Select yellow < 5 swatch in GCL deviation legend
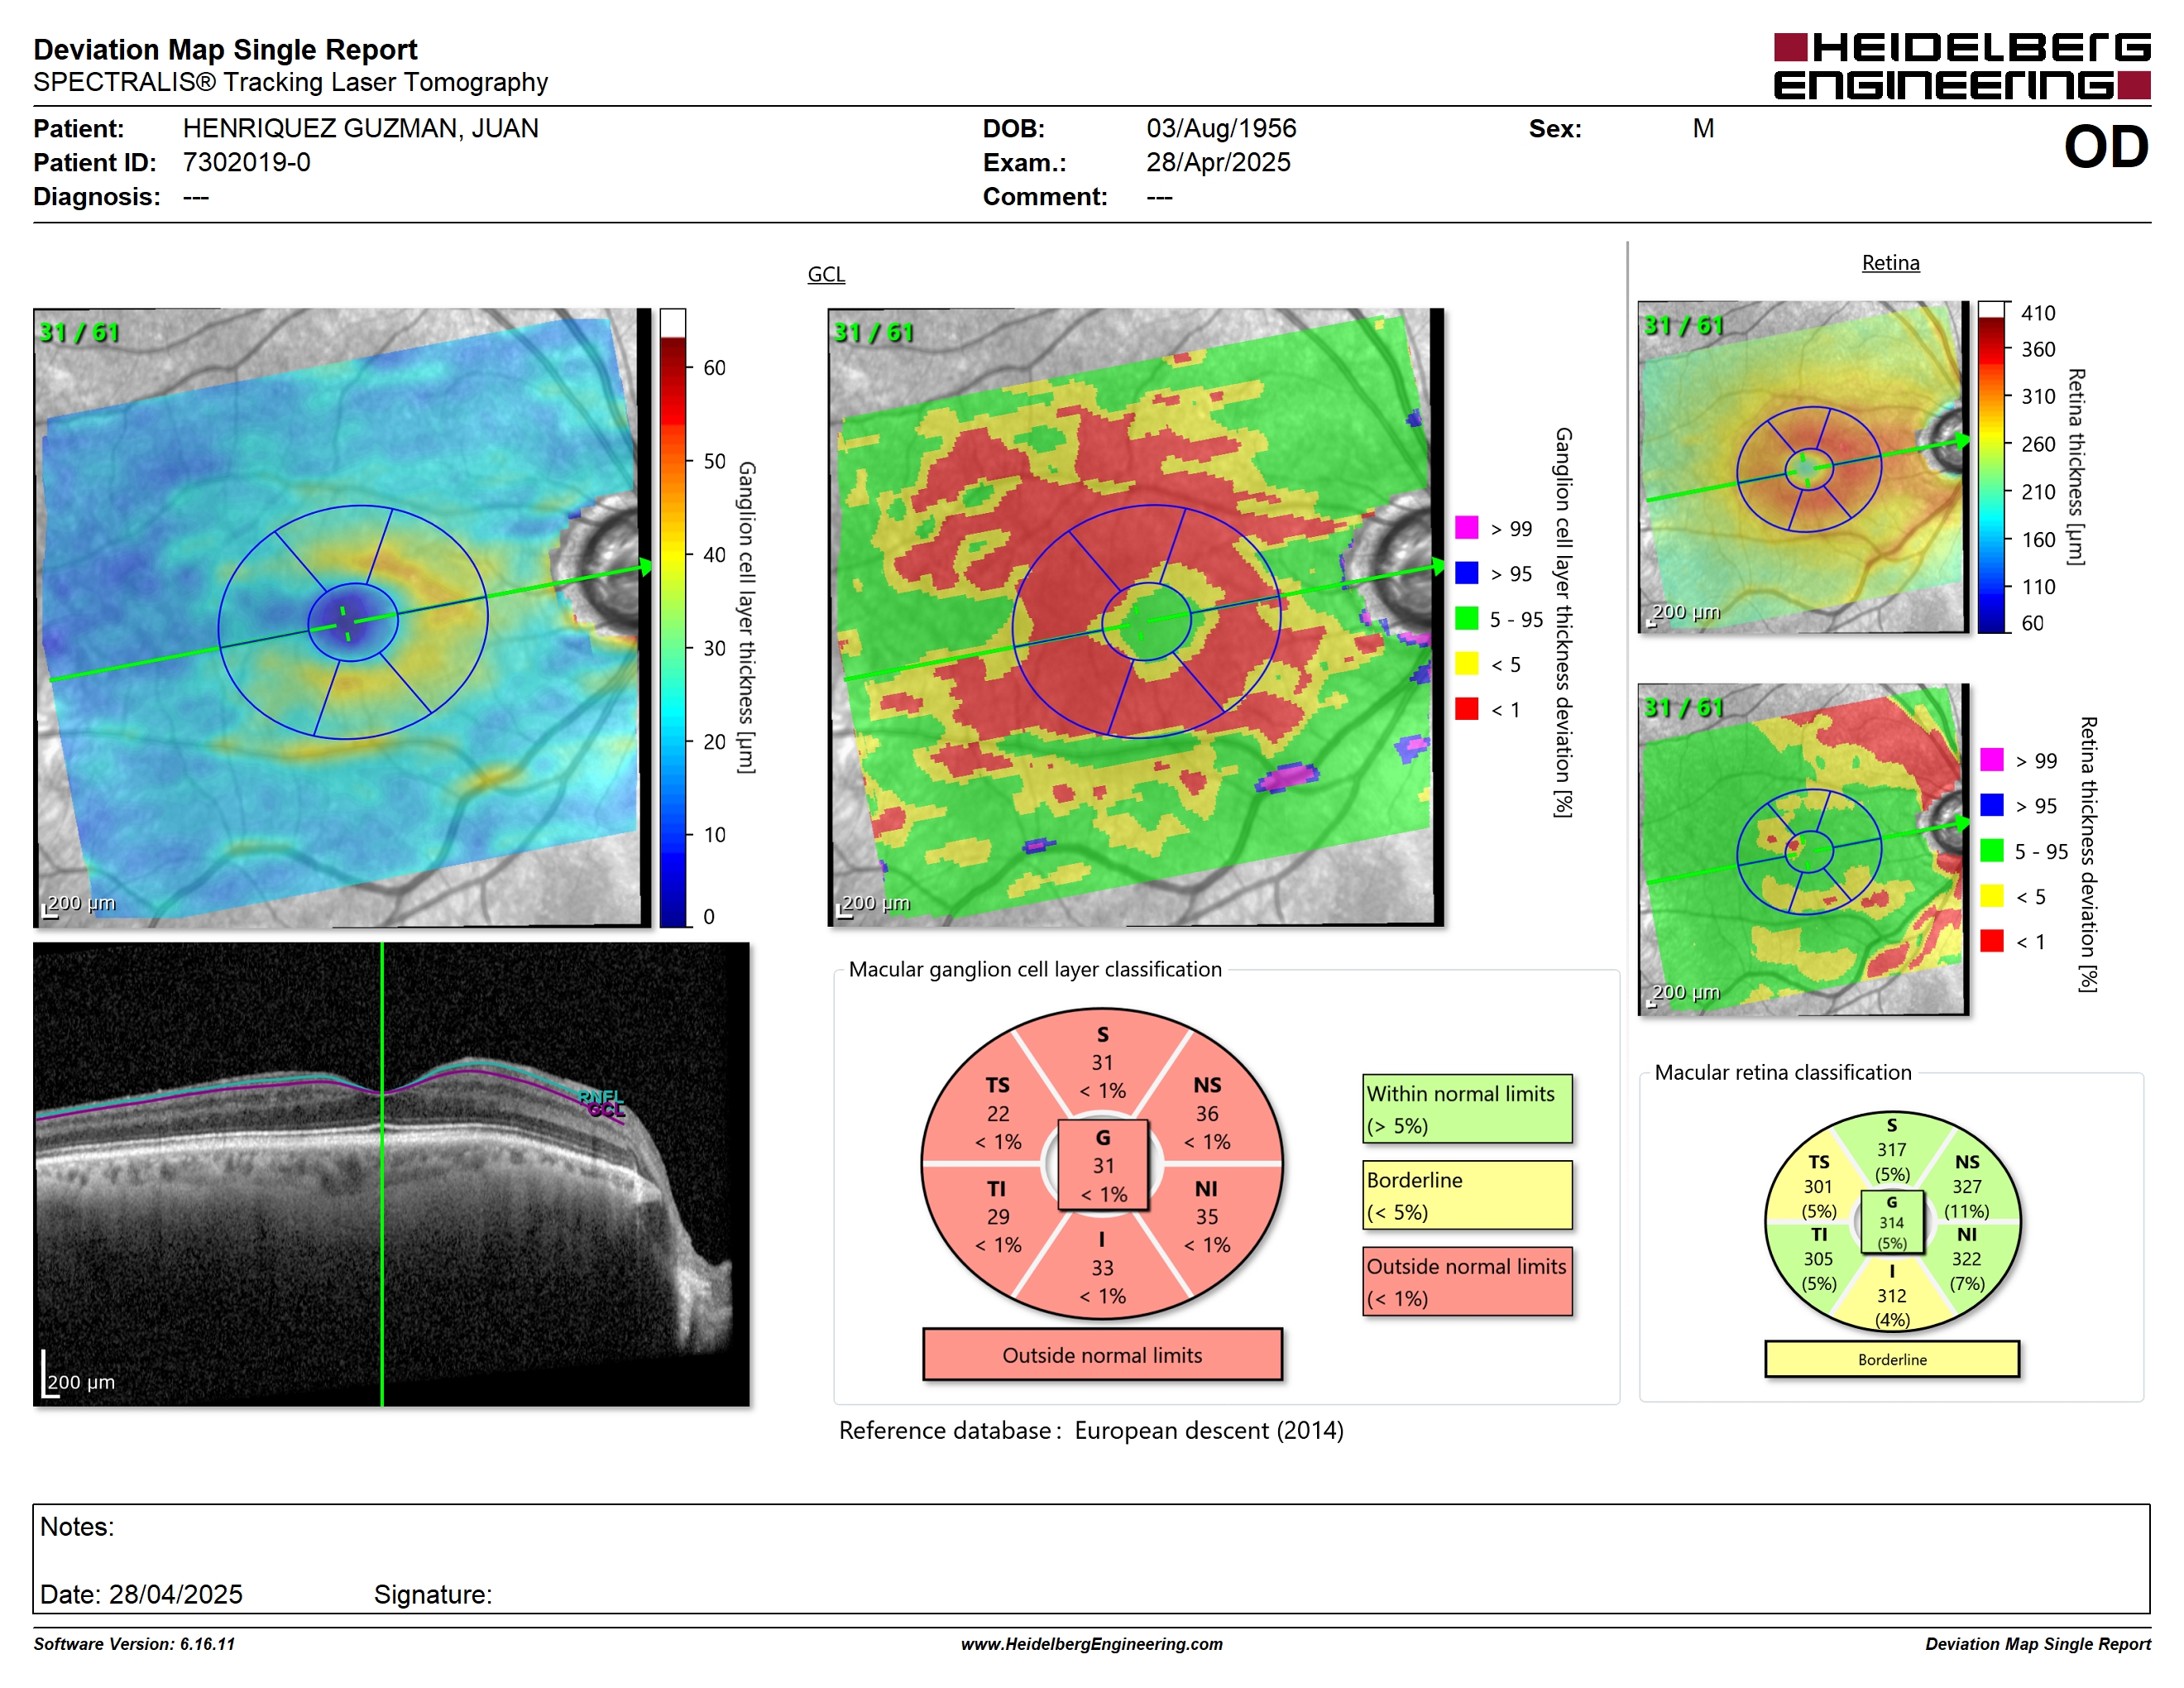Viewport: 2184px width, 1688px height. click(1466, 663)
